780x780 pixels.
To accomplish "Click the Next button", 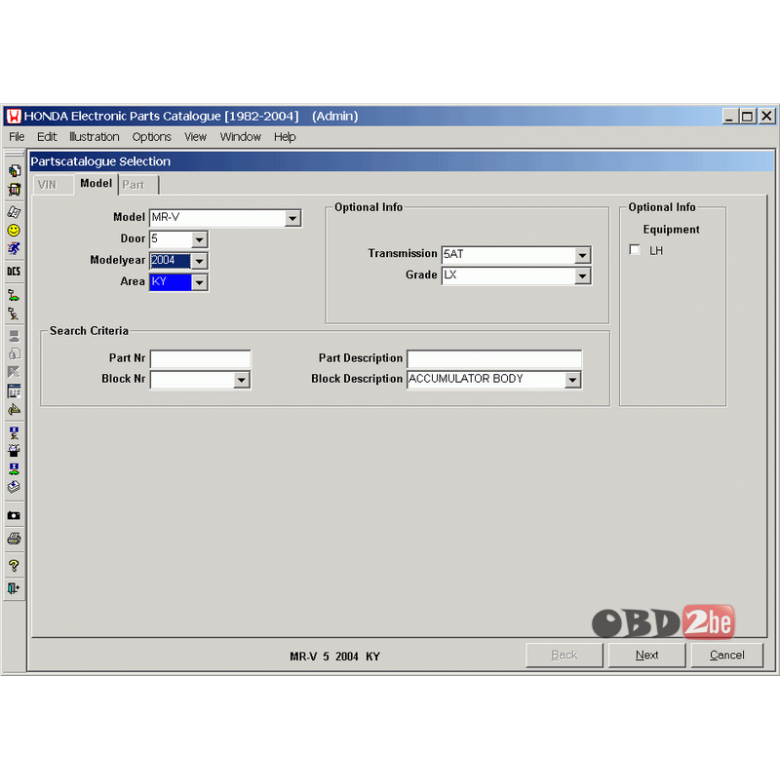I will point(647,655).
